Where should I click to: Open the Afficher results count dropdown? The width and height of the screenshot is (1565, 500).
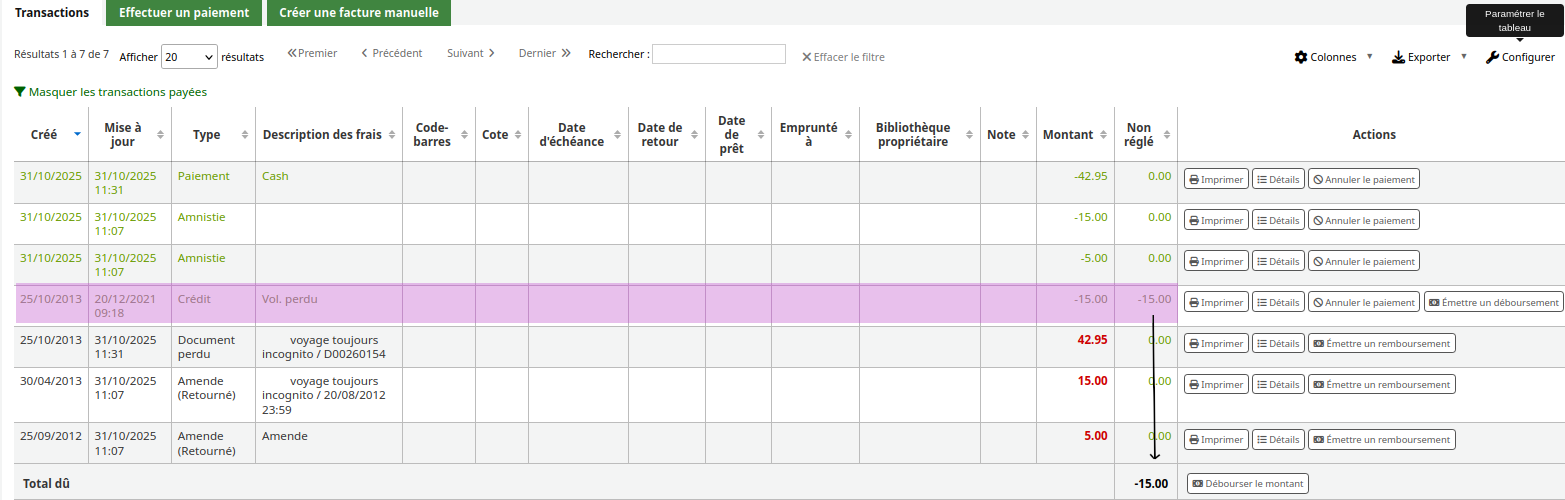click(189, 57)
